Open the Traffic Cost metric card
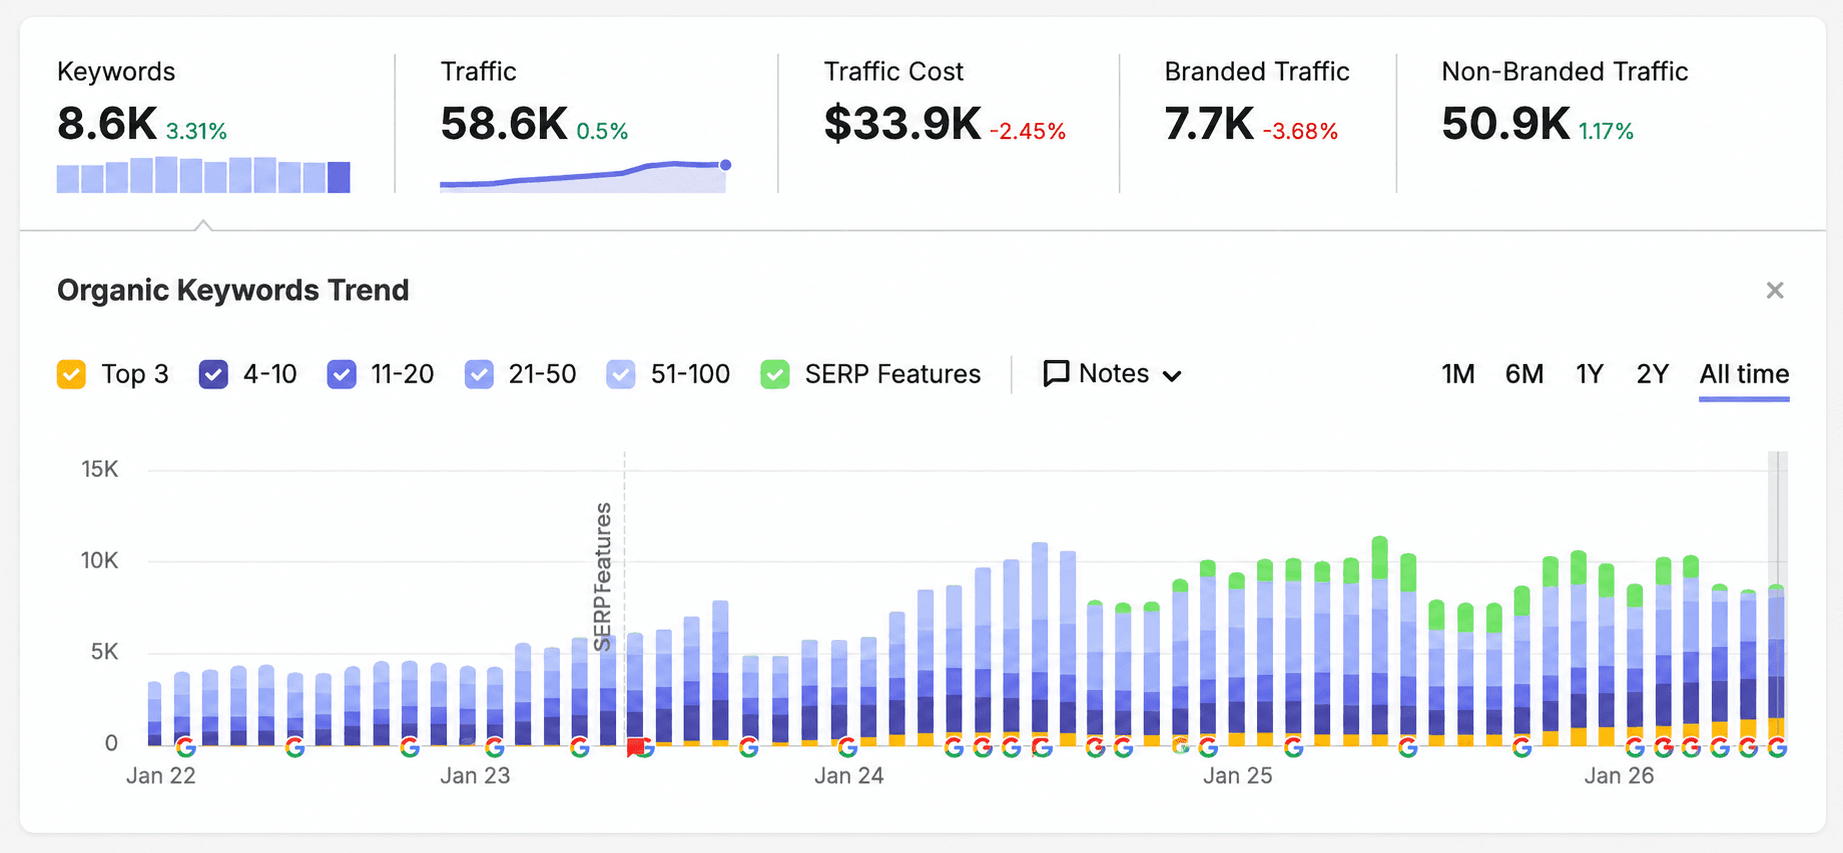Screen dimensions: 1843x853 click(x=948, y=124)
